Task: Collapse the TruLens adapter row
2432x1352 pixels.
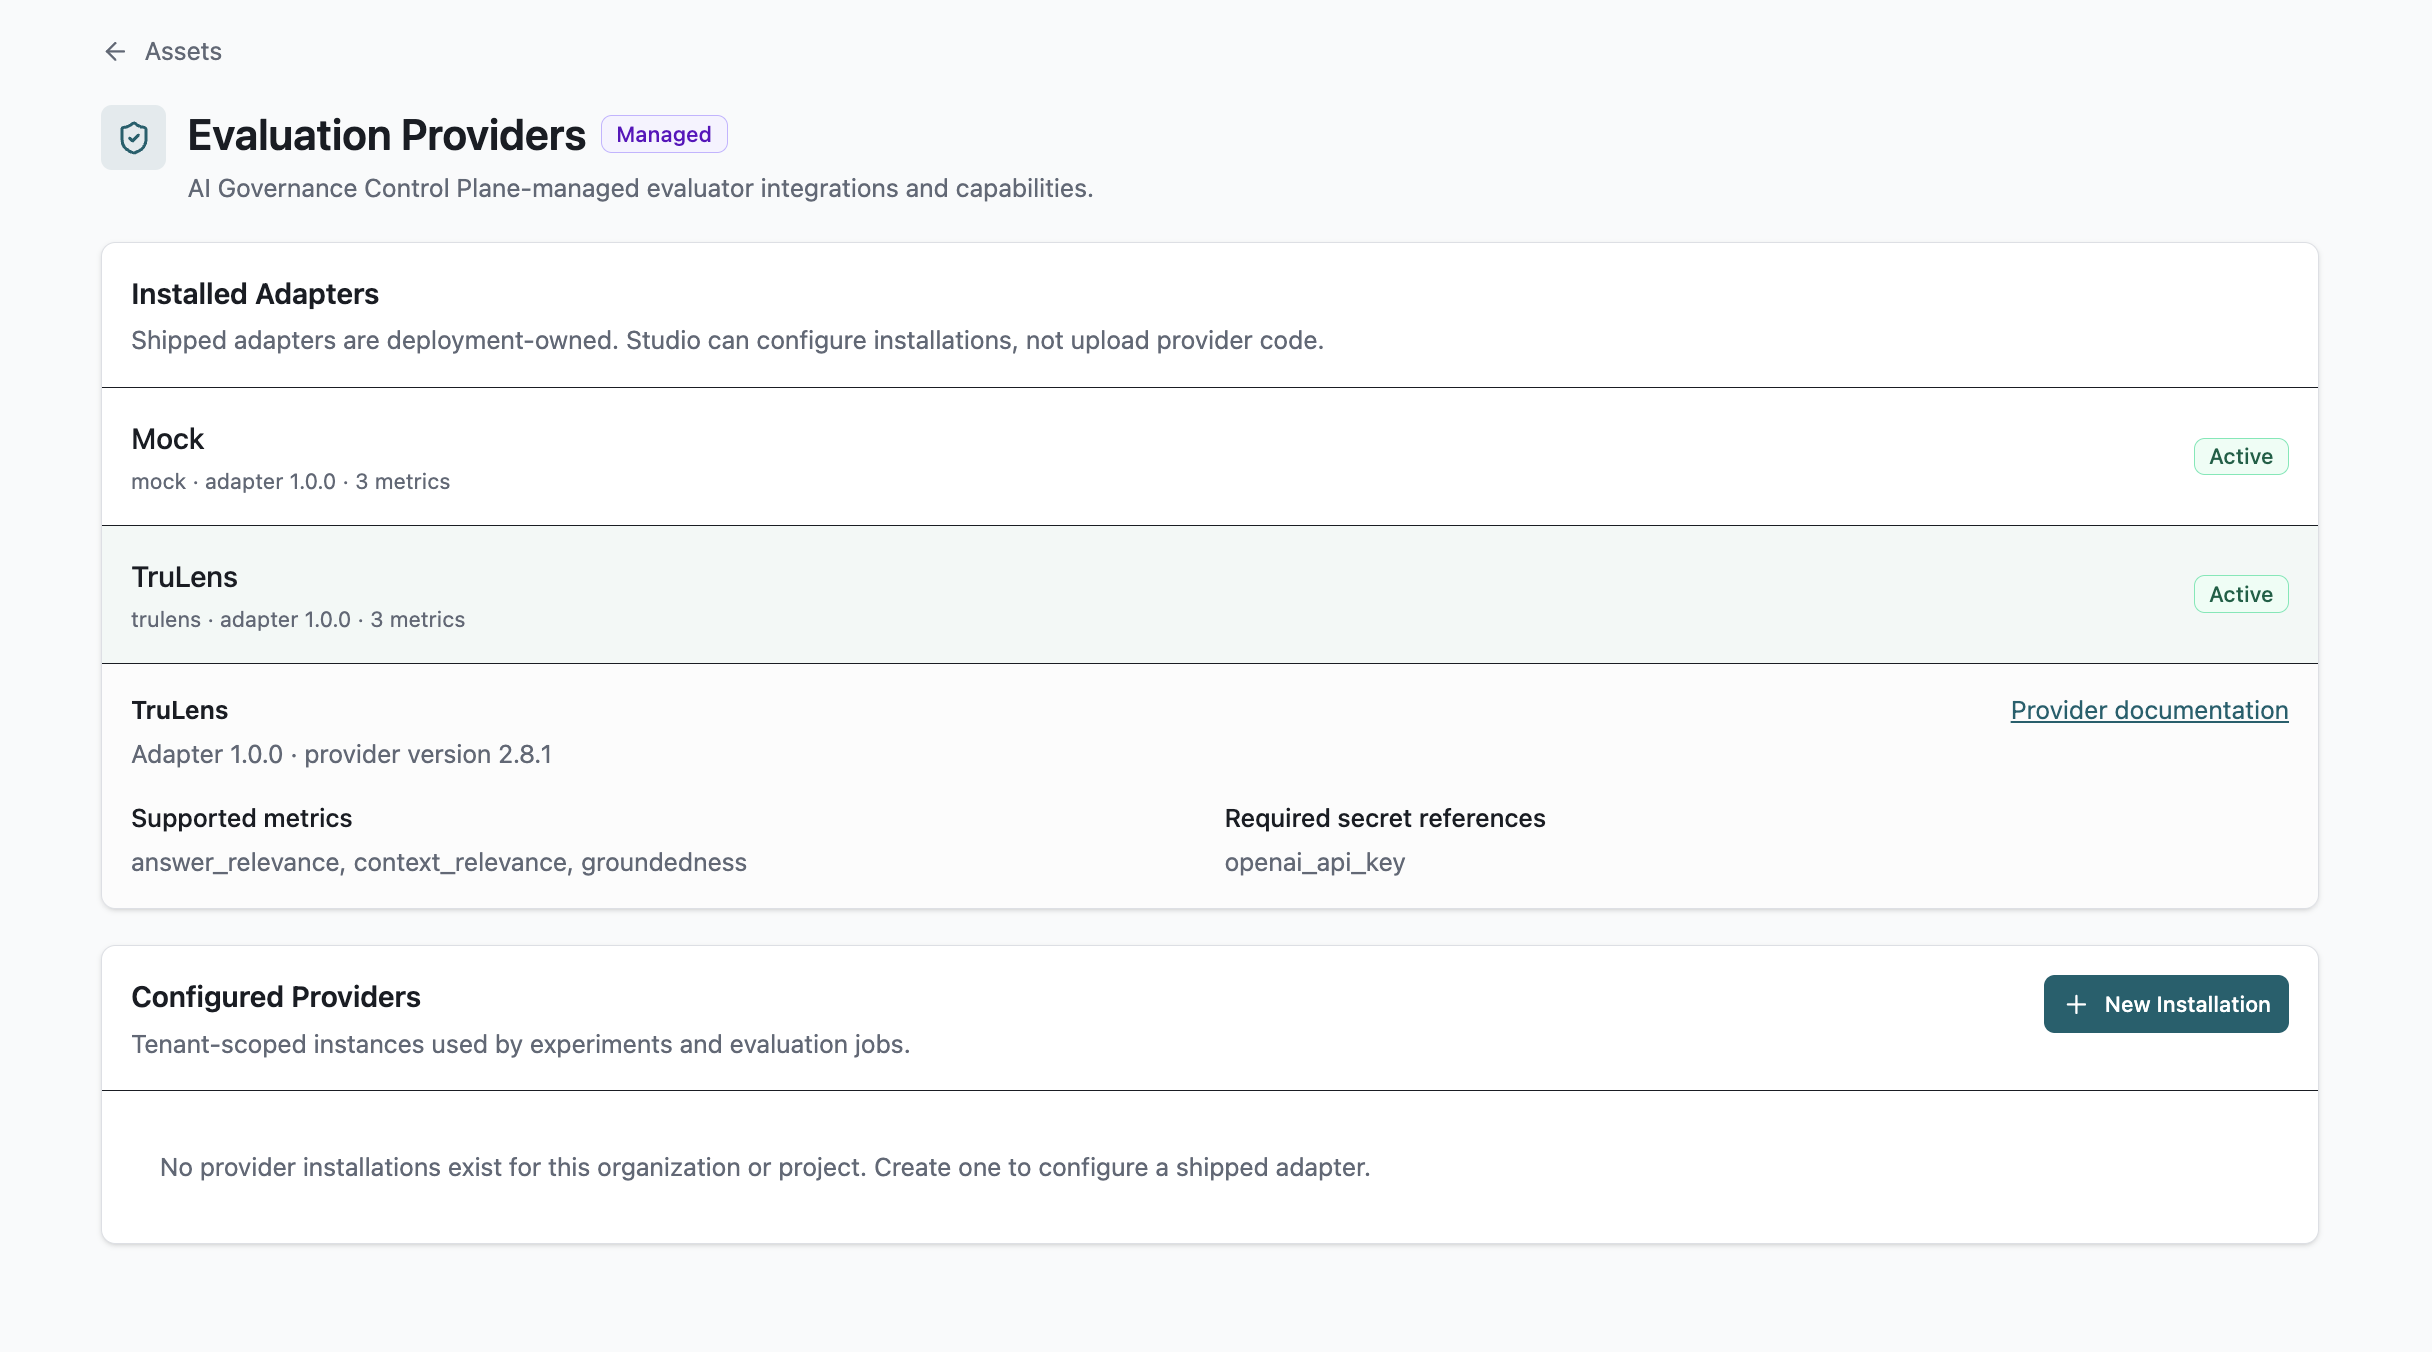Action: coord(1210,595)
